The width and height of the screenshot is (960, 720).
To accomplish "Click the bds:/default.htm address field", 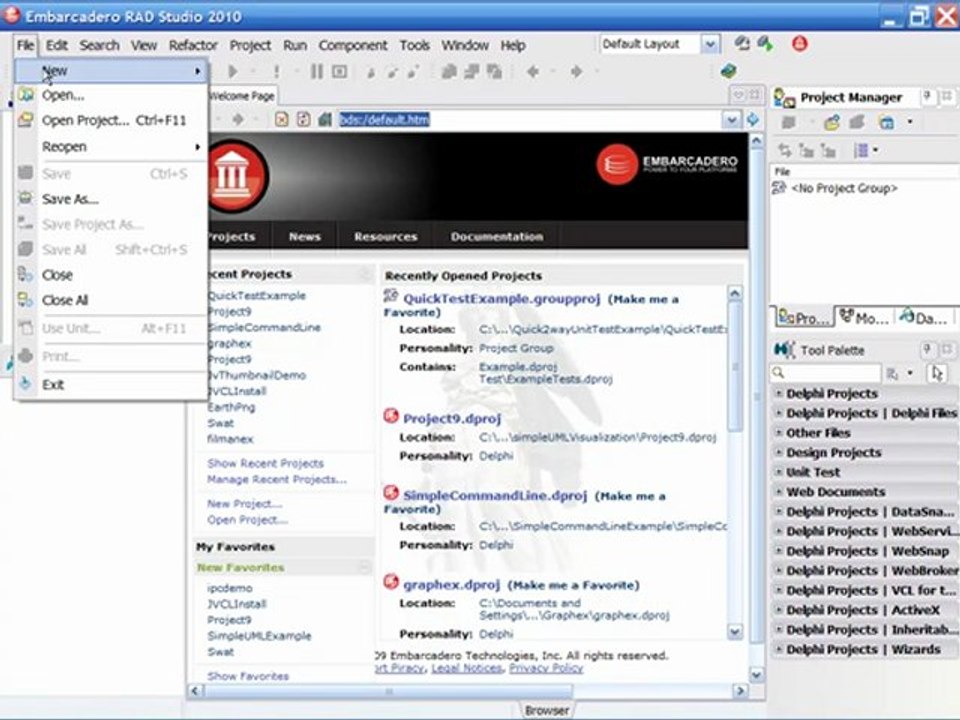I will pyautogui.click(x=530, y=119).
